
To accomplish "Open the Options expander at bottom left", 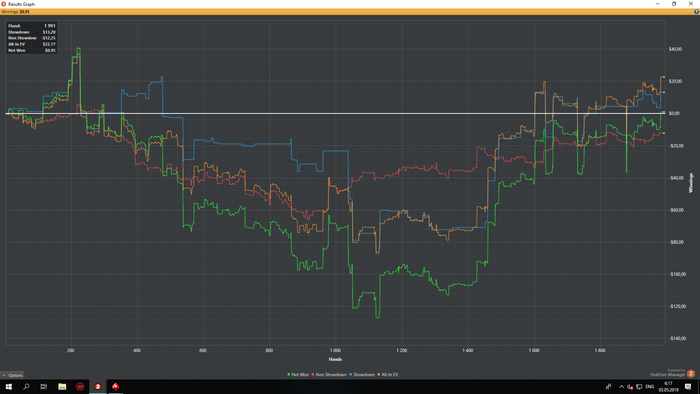I will tap(12, 375).
